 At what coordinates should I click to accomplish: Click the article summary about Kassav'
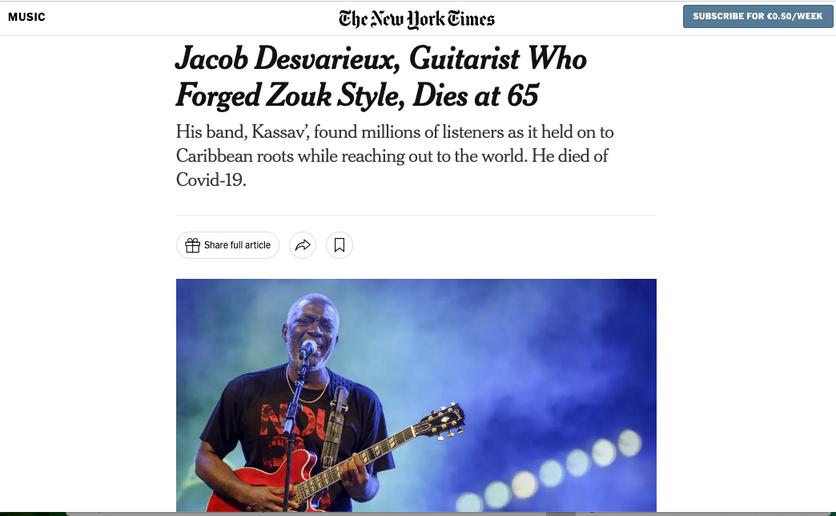click(x=395, y=156)
